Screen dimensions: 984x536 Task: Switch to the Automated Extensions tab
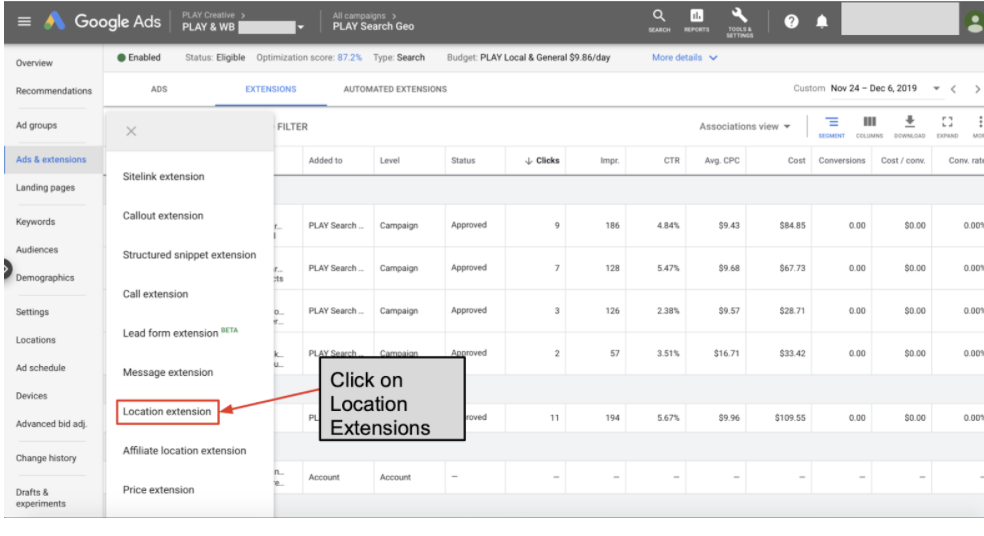(x=395, y=89)
